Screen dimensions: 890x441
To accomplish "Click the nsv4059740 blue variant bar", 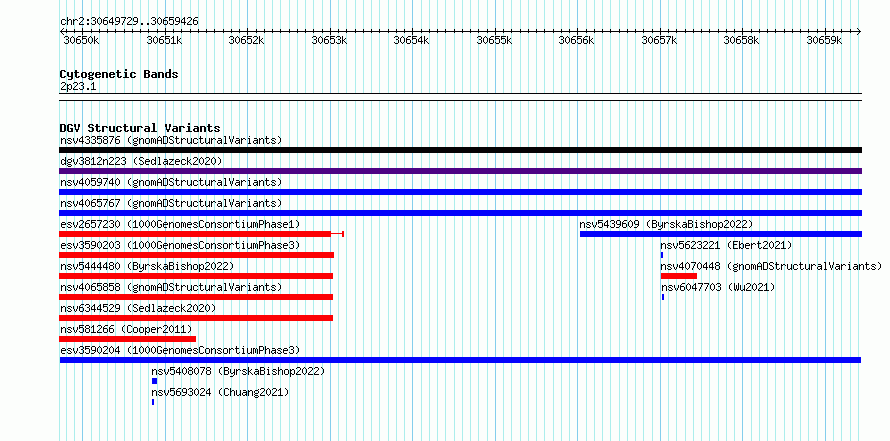I will pos(460,192).
